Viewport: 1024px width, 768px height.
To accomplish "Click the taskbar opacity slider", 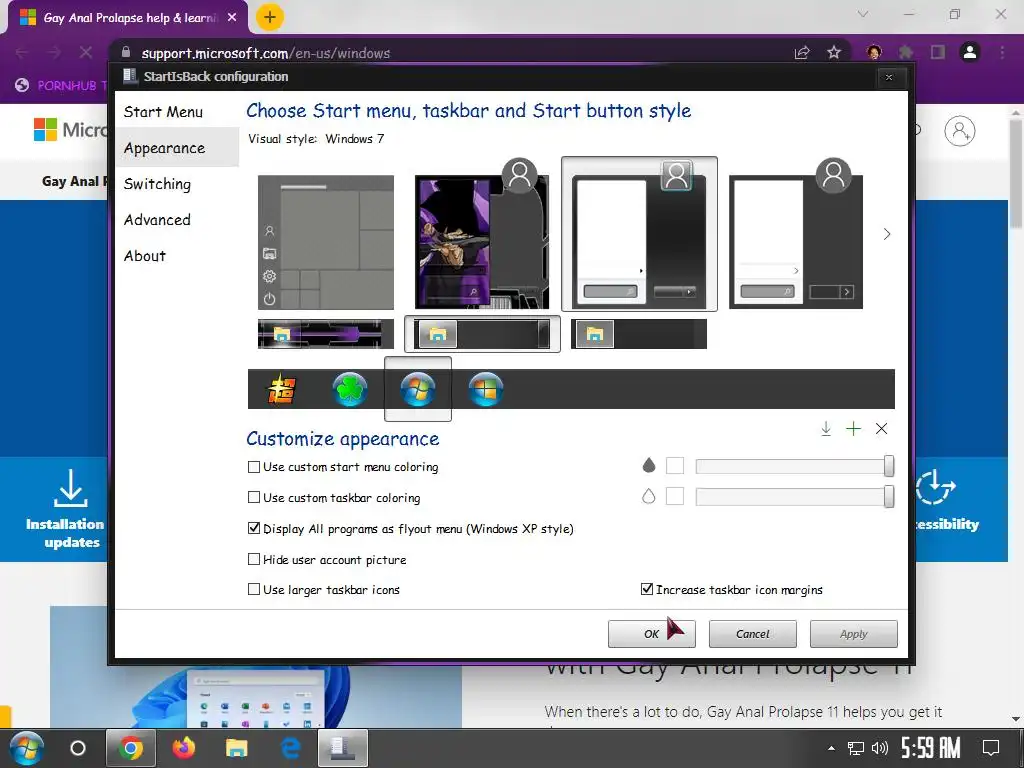I will click(x=795, y=497).
